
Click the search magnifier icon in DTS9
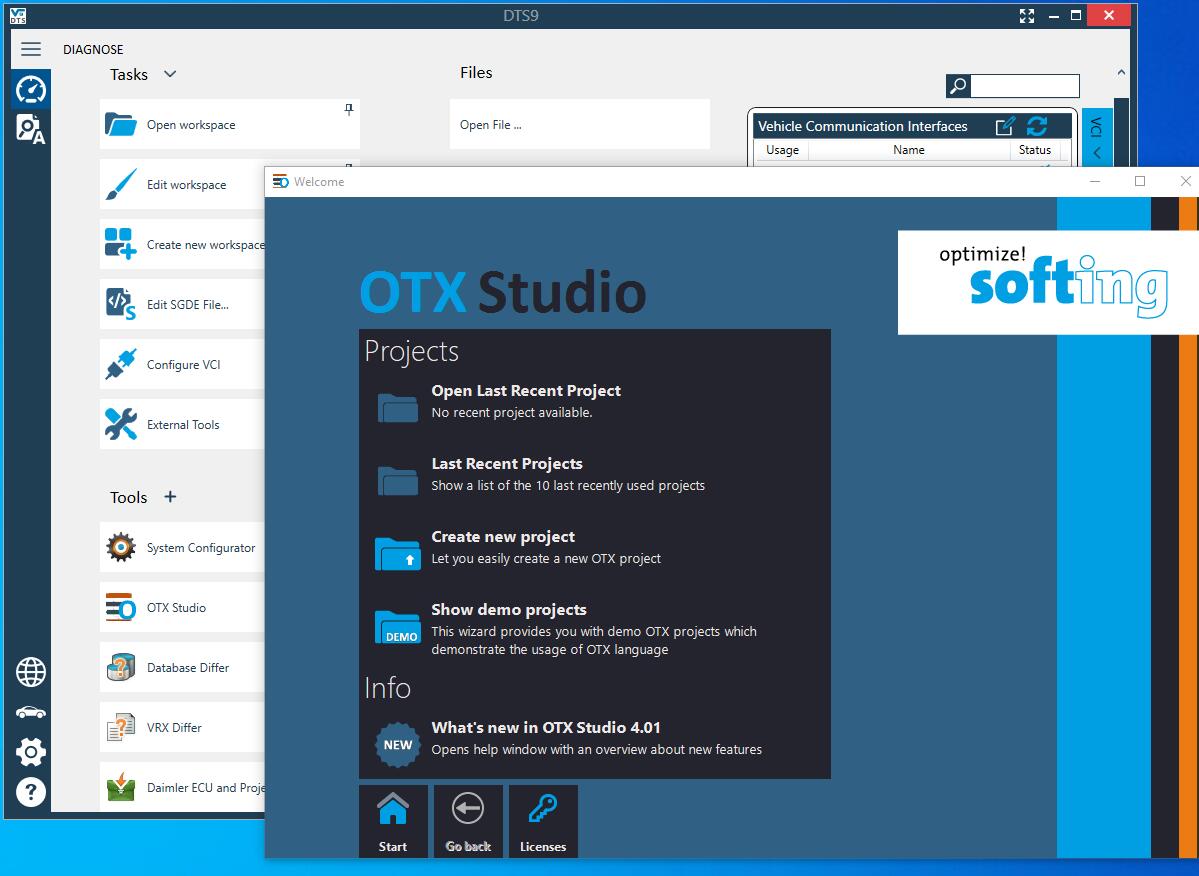click(x=958, y=86)
